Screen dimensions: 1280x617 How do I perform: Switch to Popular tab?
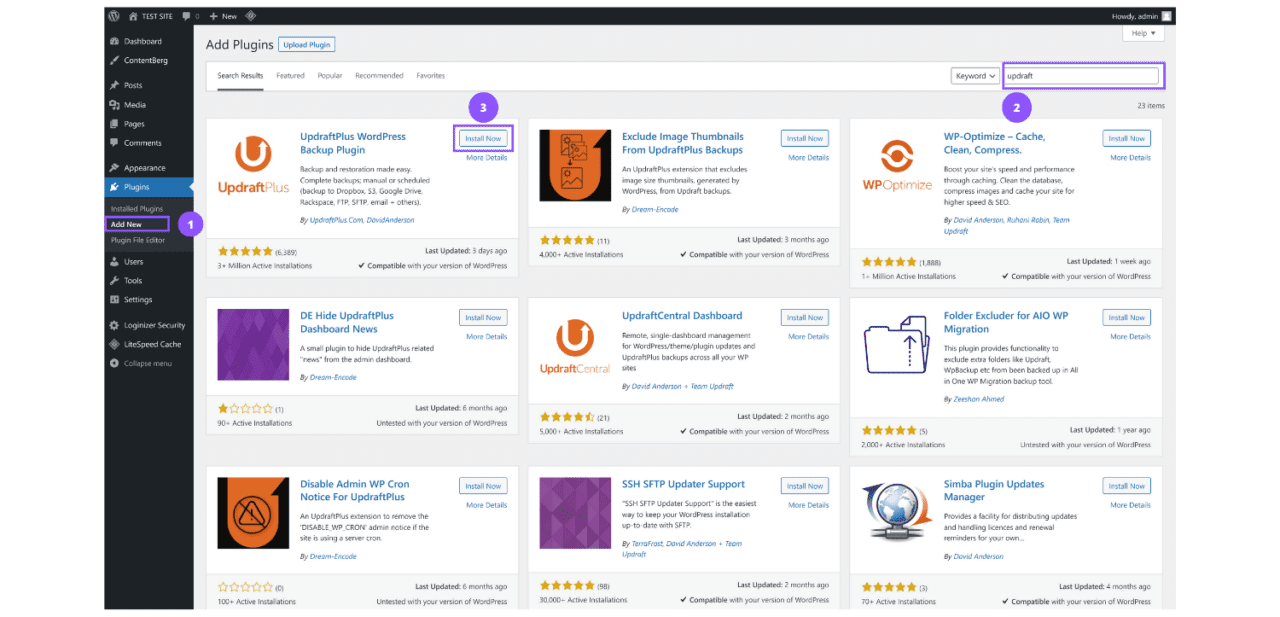[x=330, y=76]
